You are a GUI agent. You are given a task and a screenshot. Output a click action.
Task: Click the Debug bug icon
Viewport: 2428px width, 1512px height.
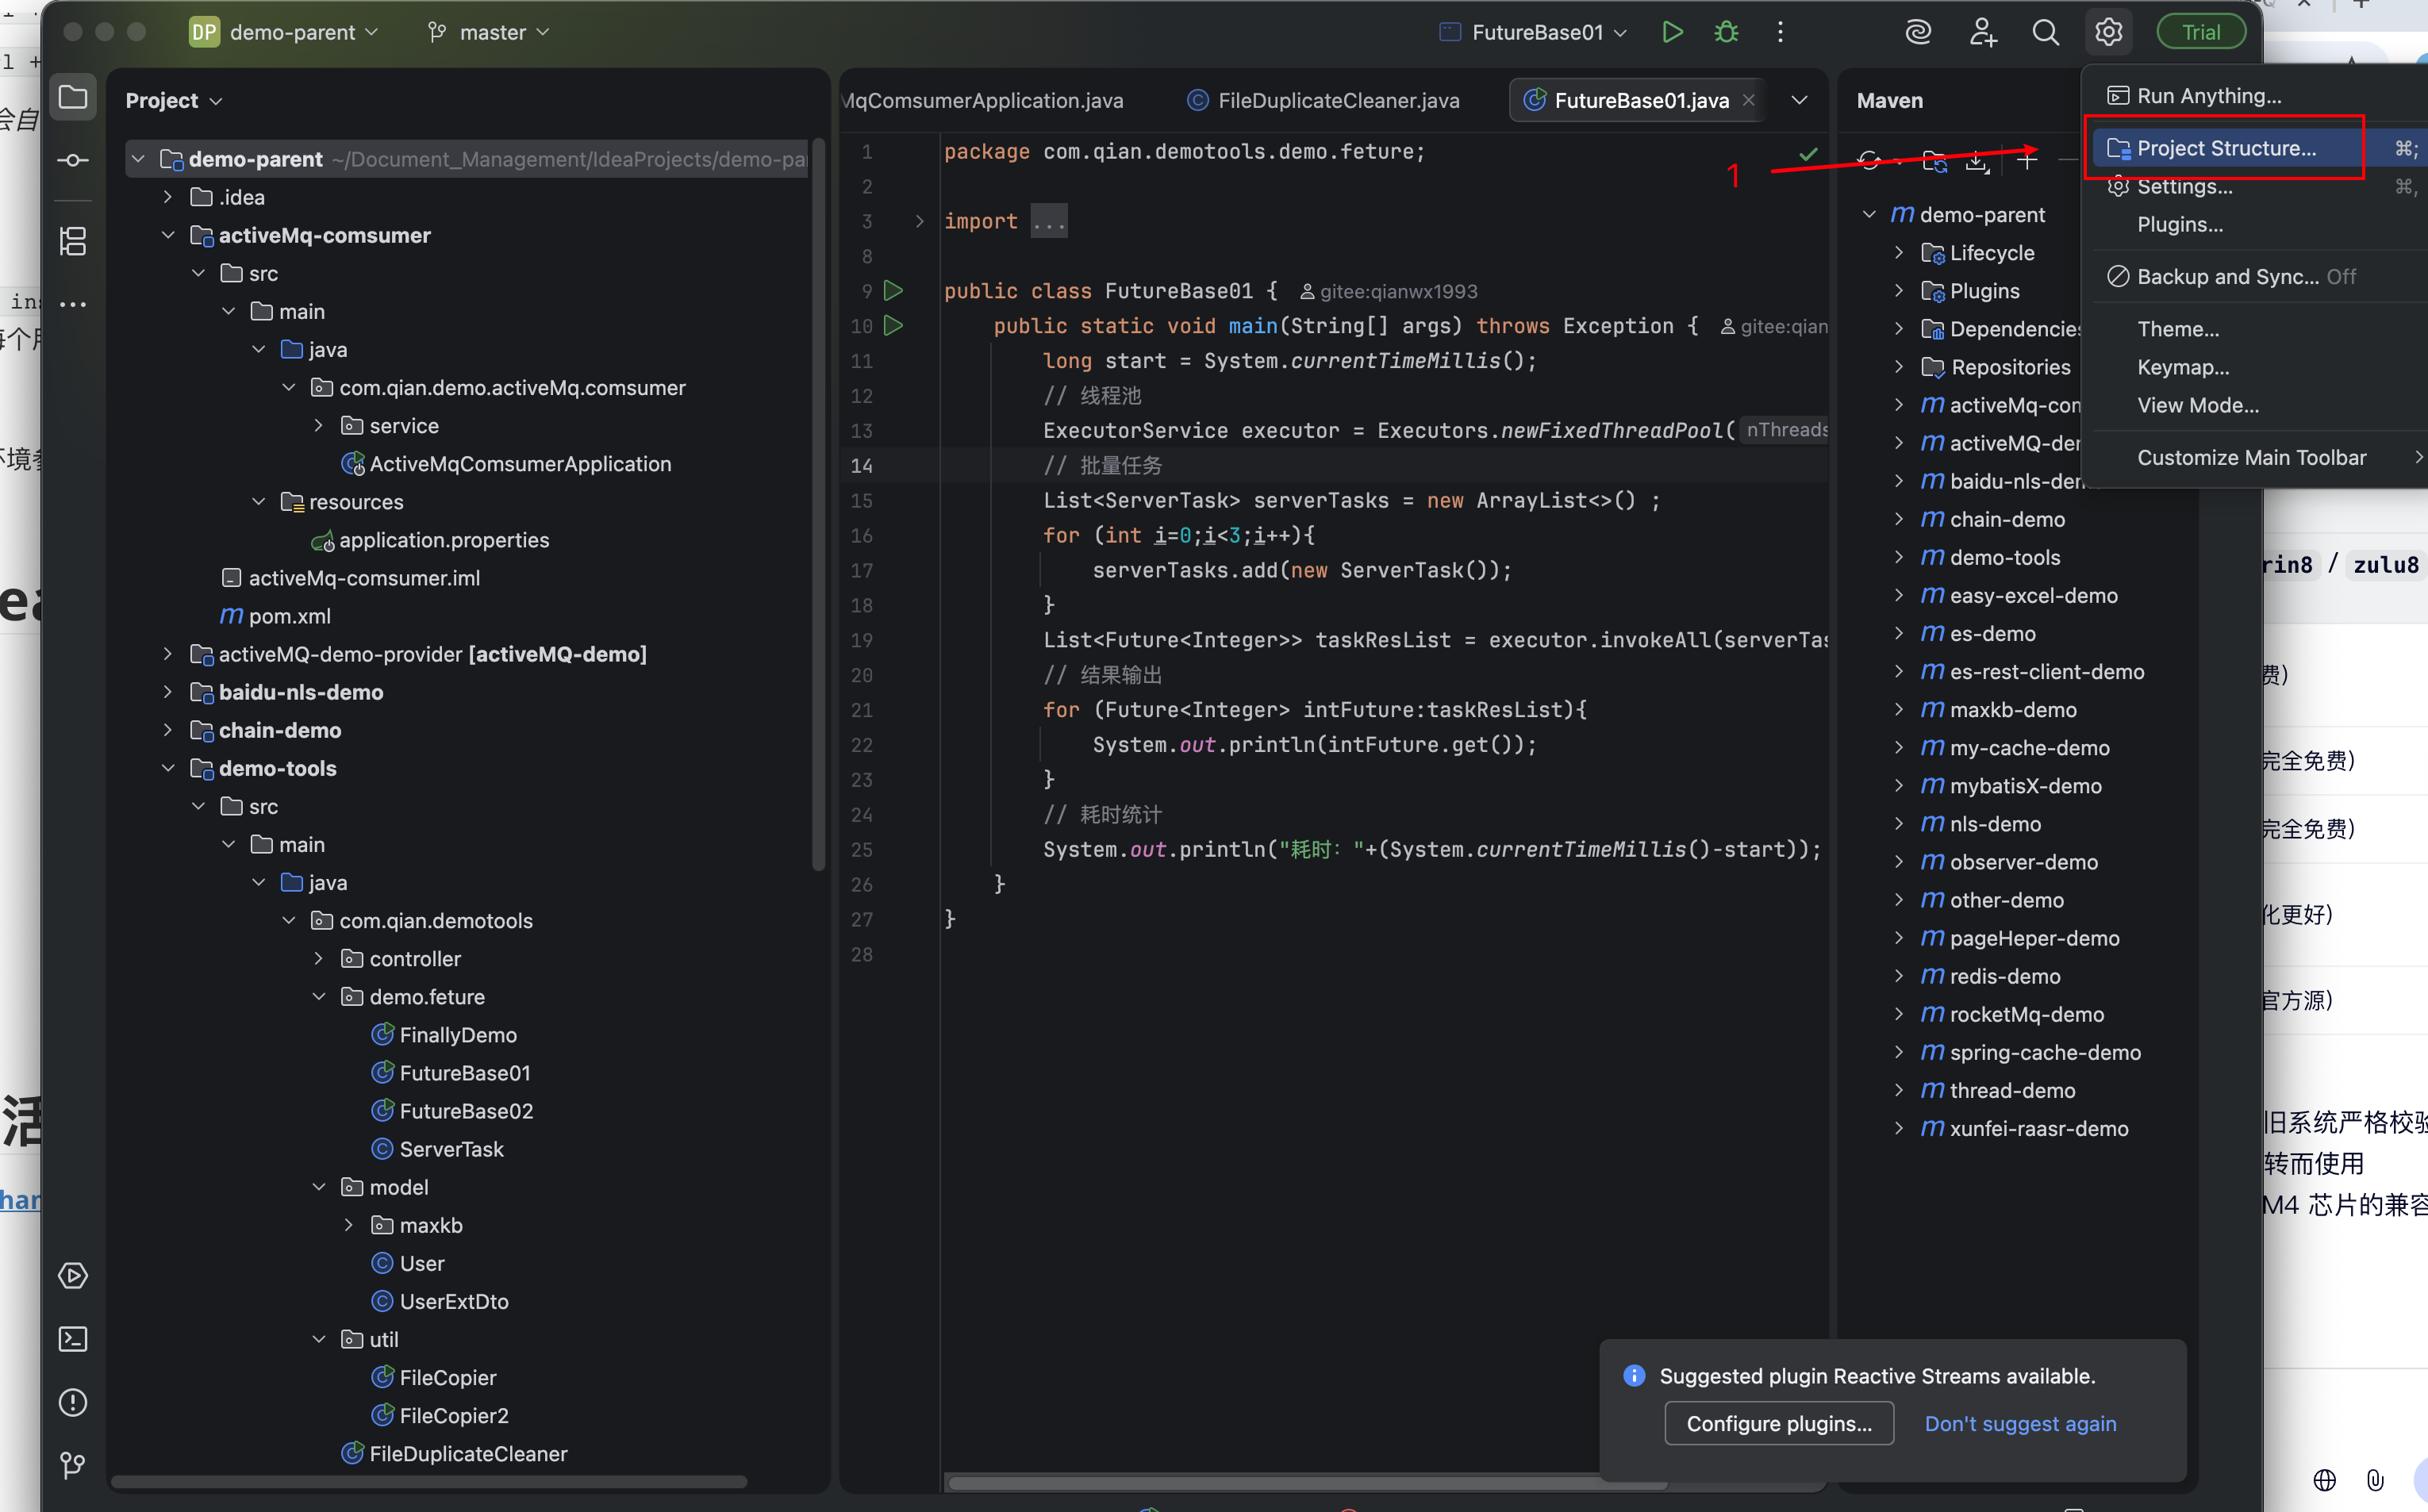(x=1726, y=32)
